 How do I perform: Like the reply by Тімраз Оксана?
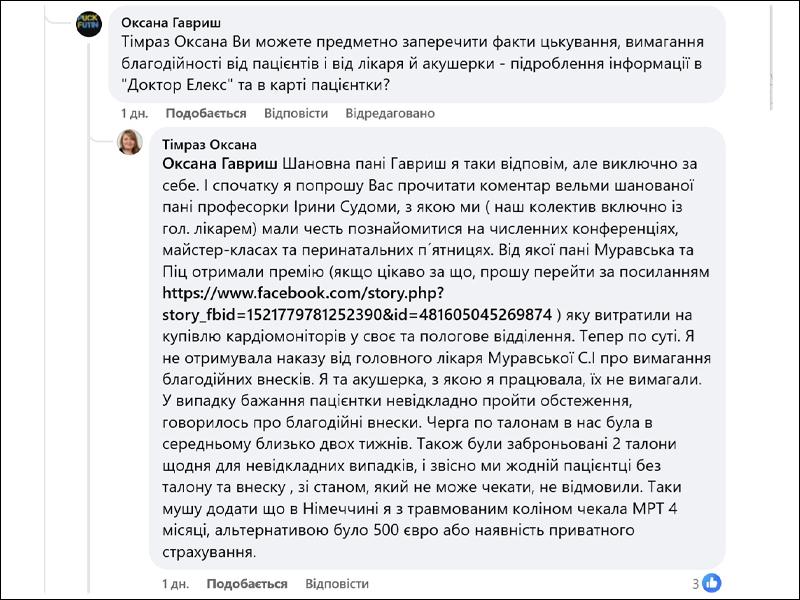246,584
